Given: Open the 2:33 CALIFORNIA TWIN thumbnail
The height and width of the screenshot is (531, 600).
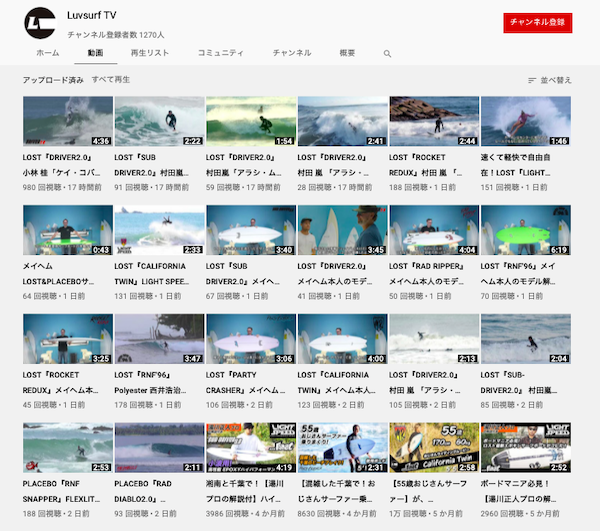Looking at the screenshot, I should tap(159, 230).
